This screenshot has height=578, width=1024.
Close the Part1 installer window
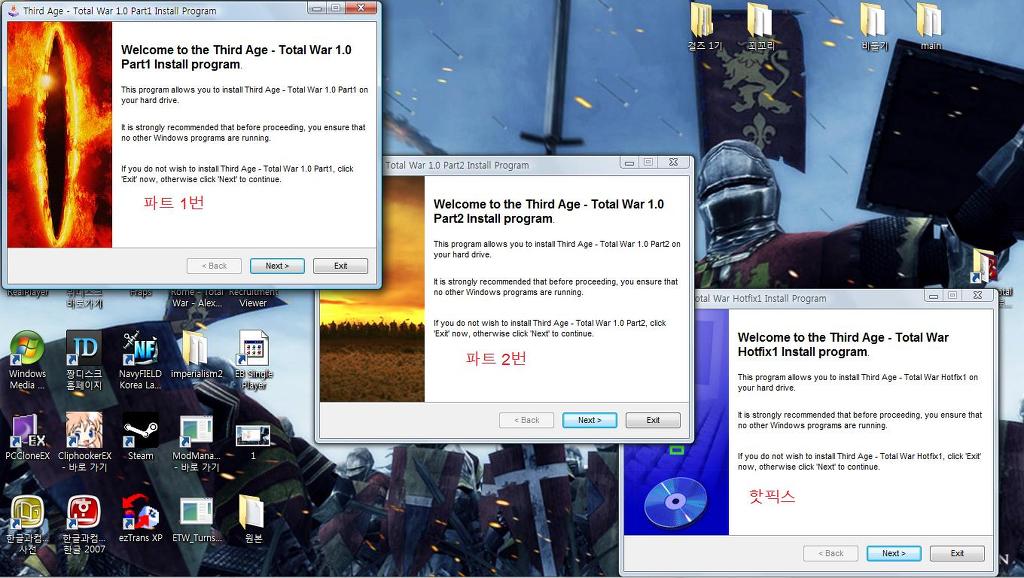pos(360,8)
